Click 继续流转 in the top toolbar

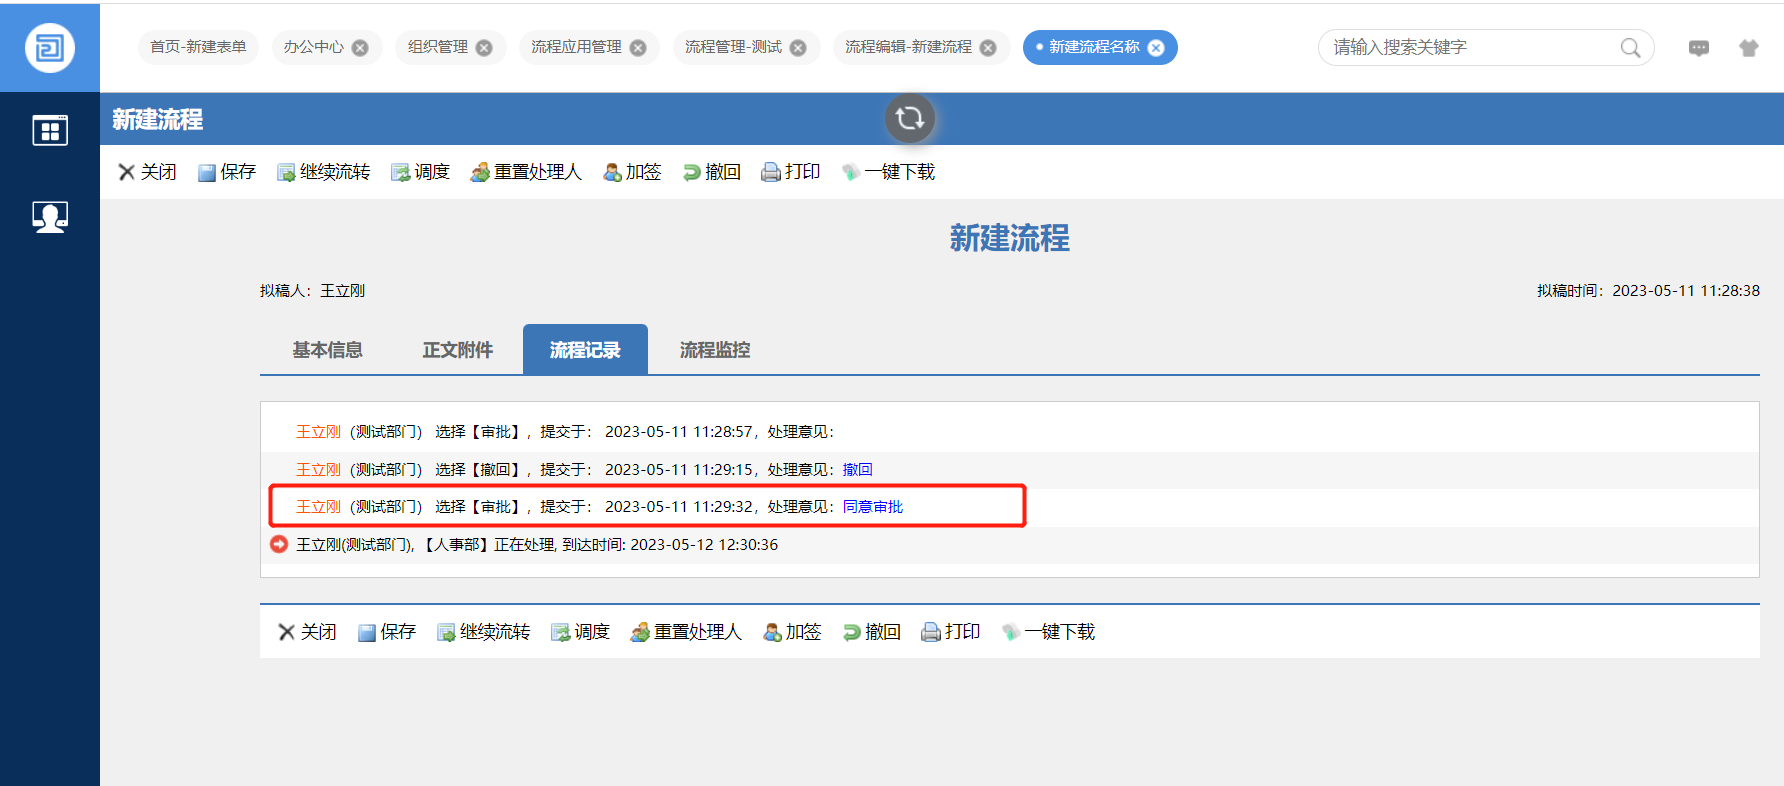coord(324,172)
